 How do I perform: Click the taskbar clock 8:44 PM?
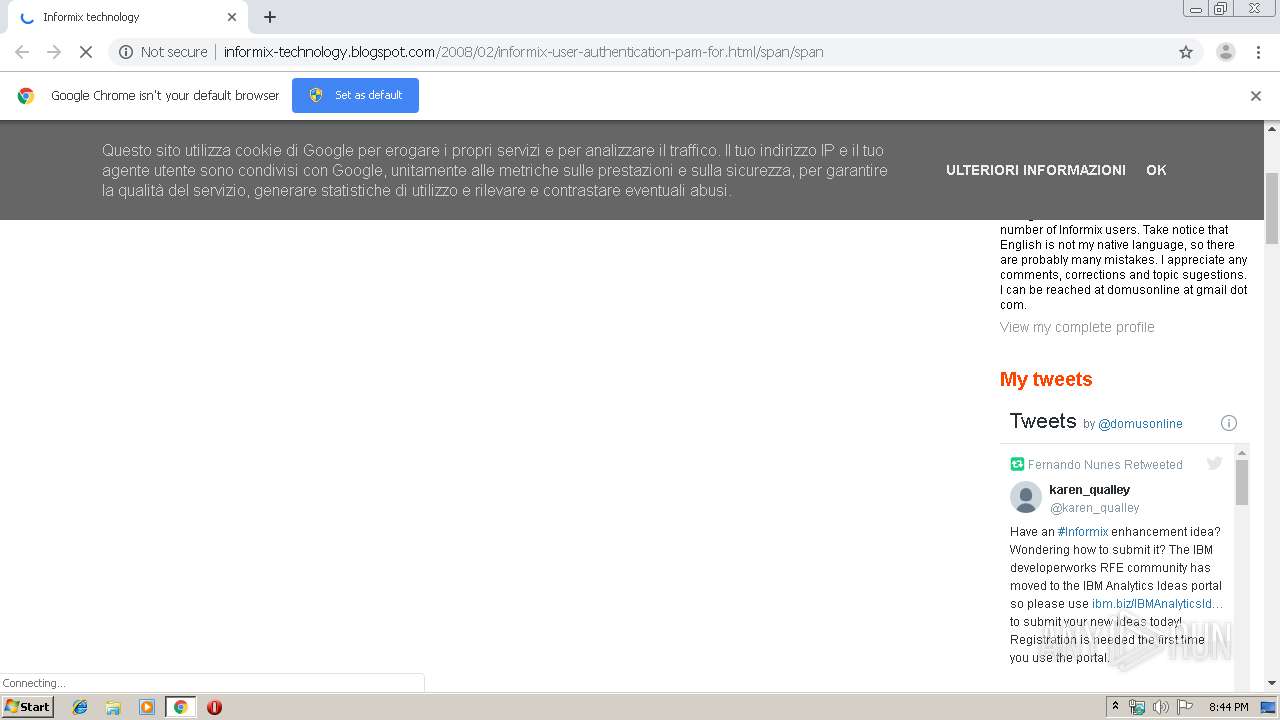(x=1228, y=707)
